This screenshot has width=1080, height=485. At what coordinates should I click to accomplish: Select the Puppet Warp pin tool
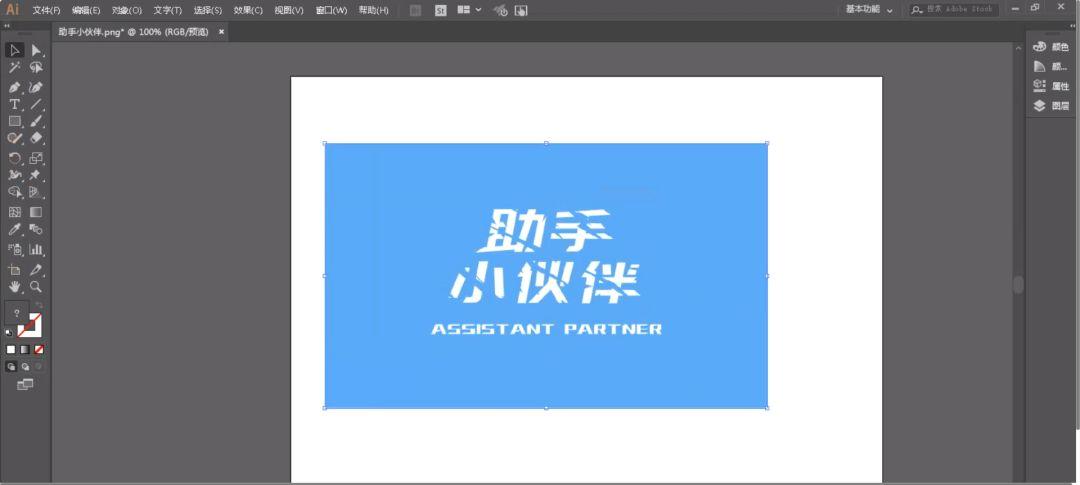coord(37,175)
